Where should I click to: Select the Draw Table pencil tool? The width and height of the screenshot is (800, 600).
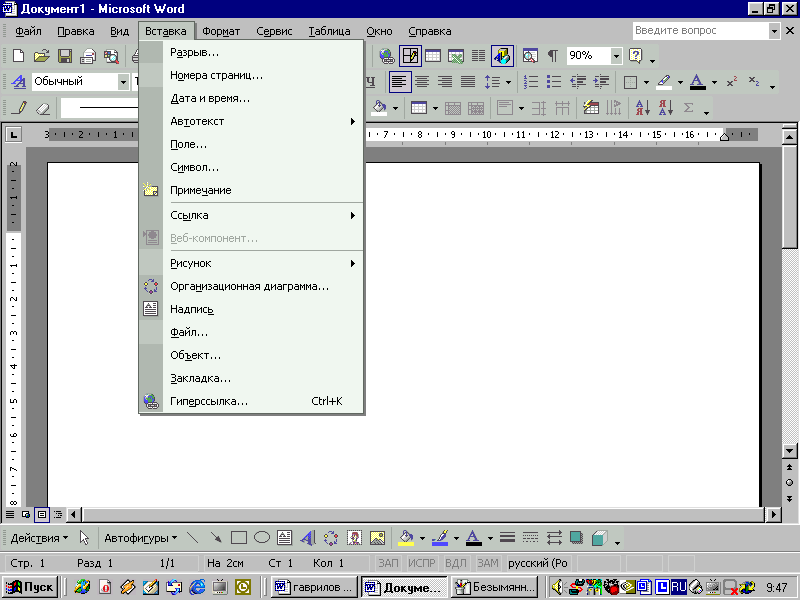19,108
